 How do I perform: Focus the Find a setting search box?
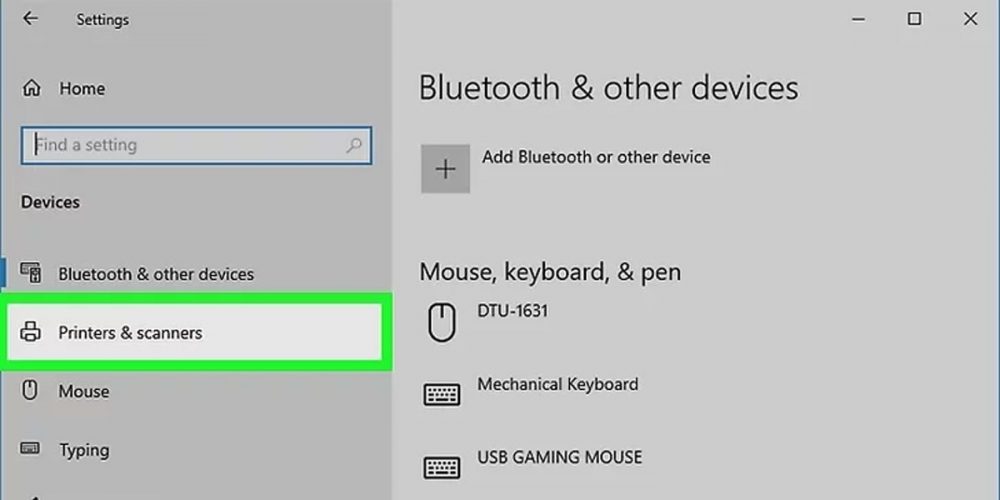(x=185, y=145)
